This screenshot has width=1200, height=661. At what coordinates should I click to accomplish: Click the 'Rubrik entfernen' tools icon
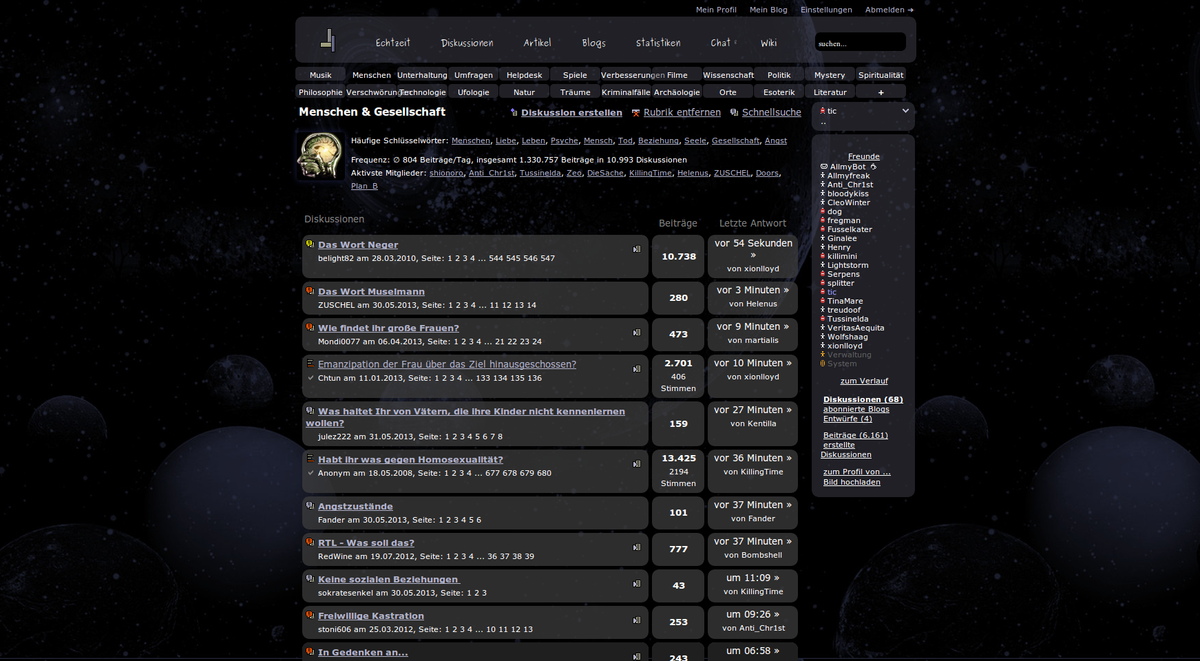click(636, 113)
